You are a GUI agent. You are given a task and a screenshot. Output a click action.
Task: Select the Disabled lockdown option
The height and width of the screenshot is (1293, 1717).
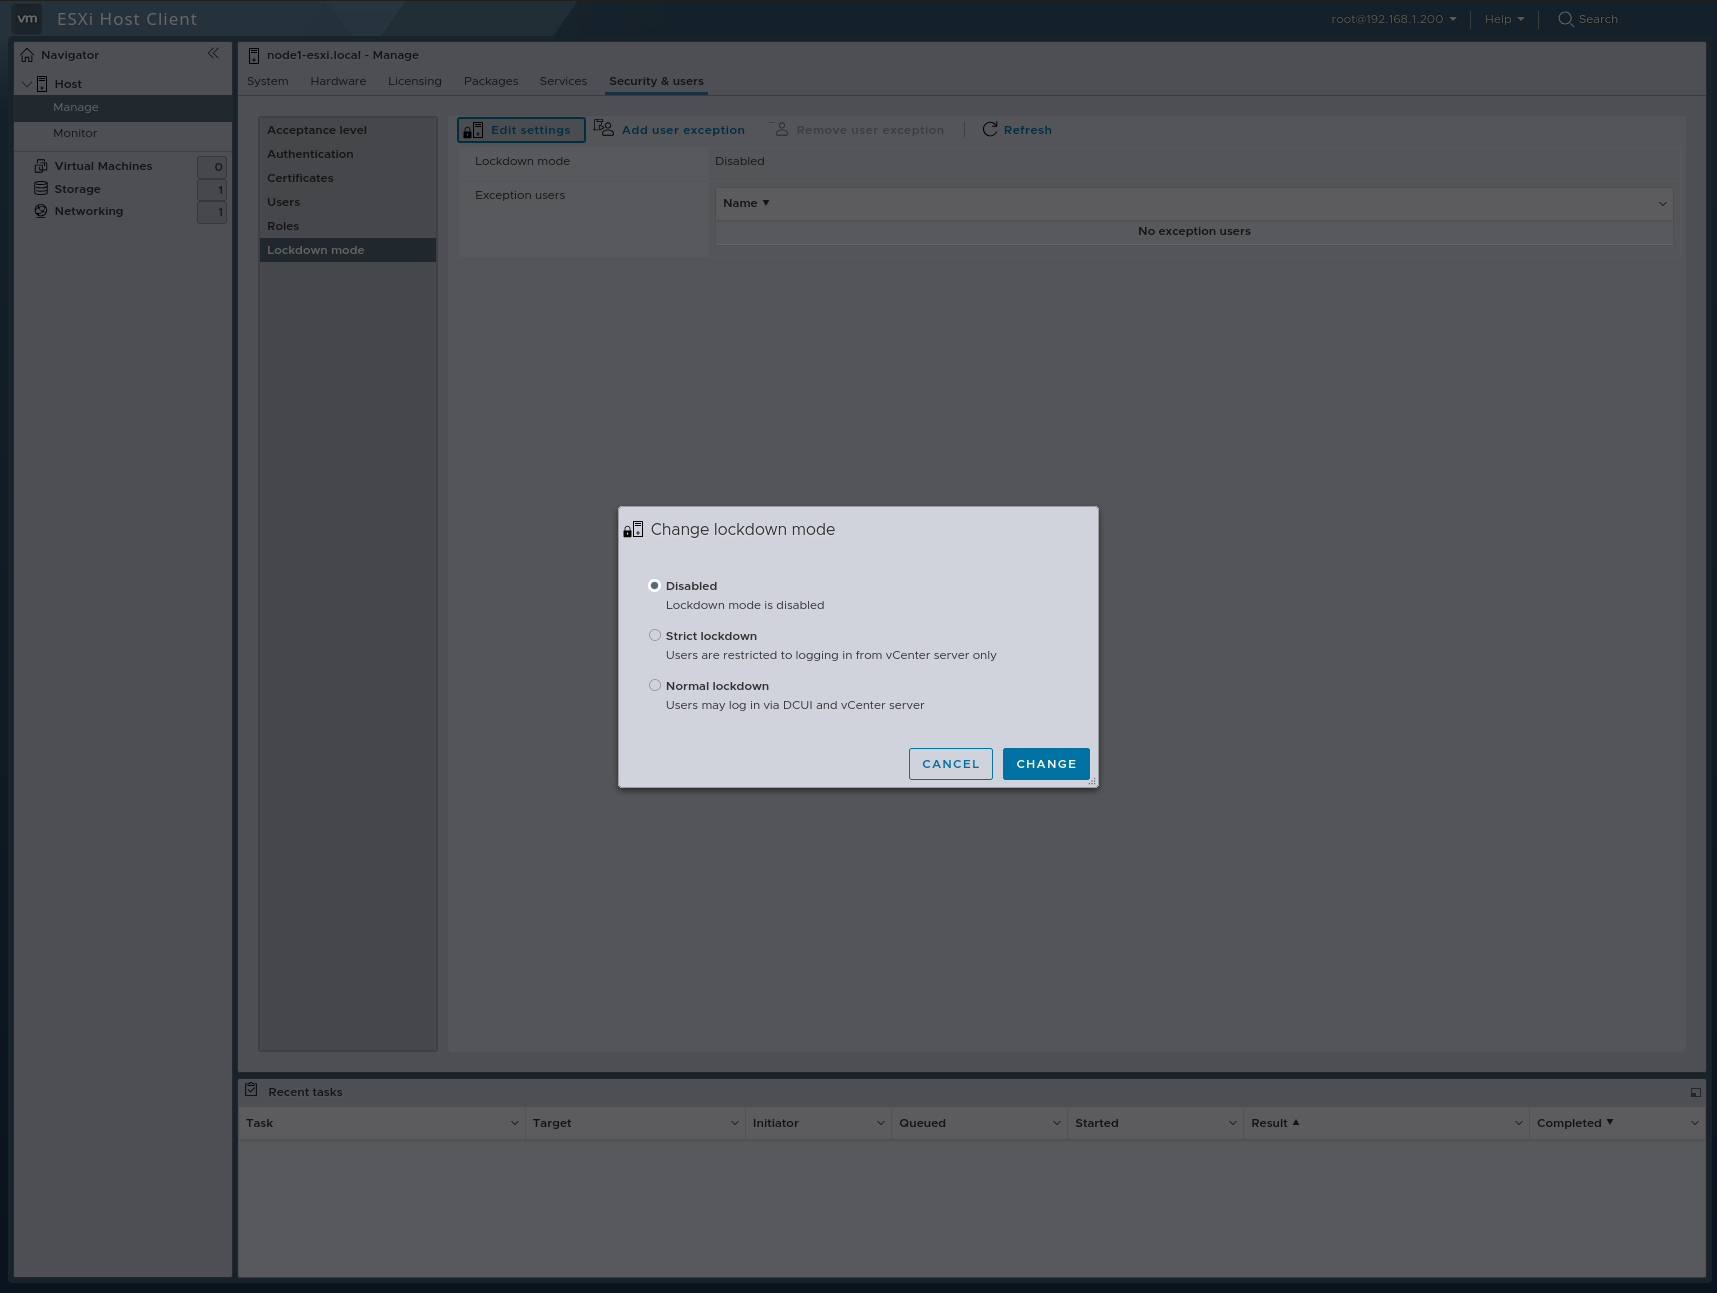point(655,585)
